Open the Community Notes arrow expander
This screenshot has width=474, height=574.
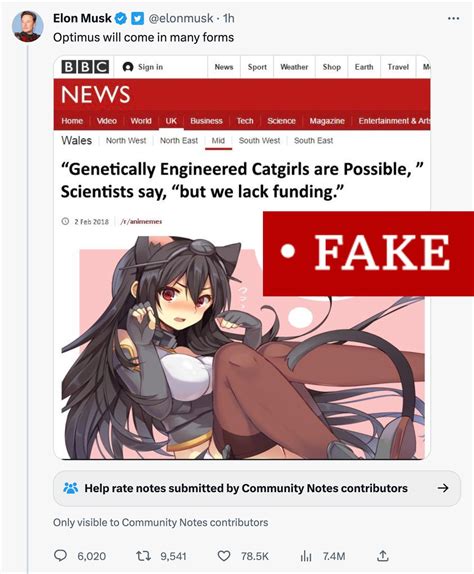[x=443, y=488]
